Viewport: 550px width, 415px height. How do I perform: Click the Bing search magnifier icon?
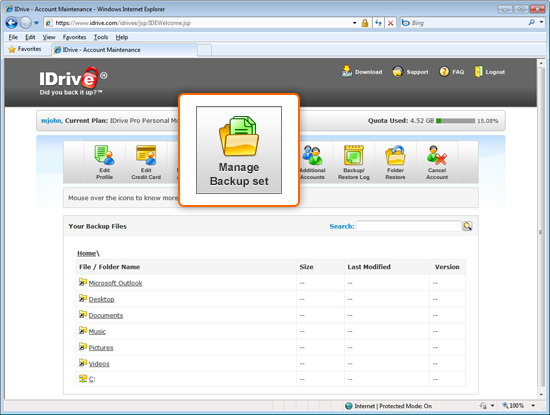(x=531, y=23)
